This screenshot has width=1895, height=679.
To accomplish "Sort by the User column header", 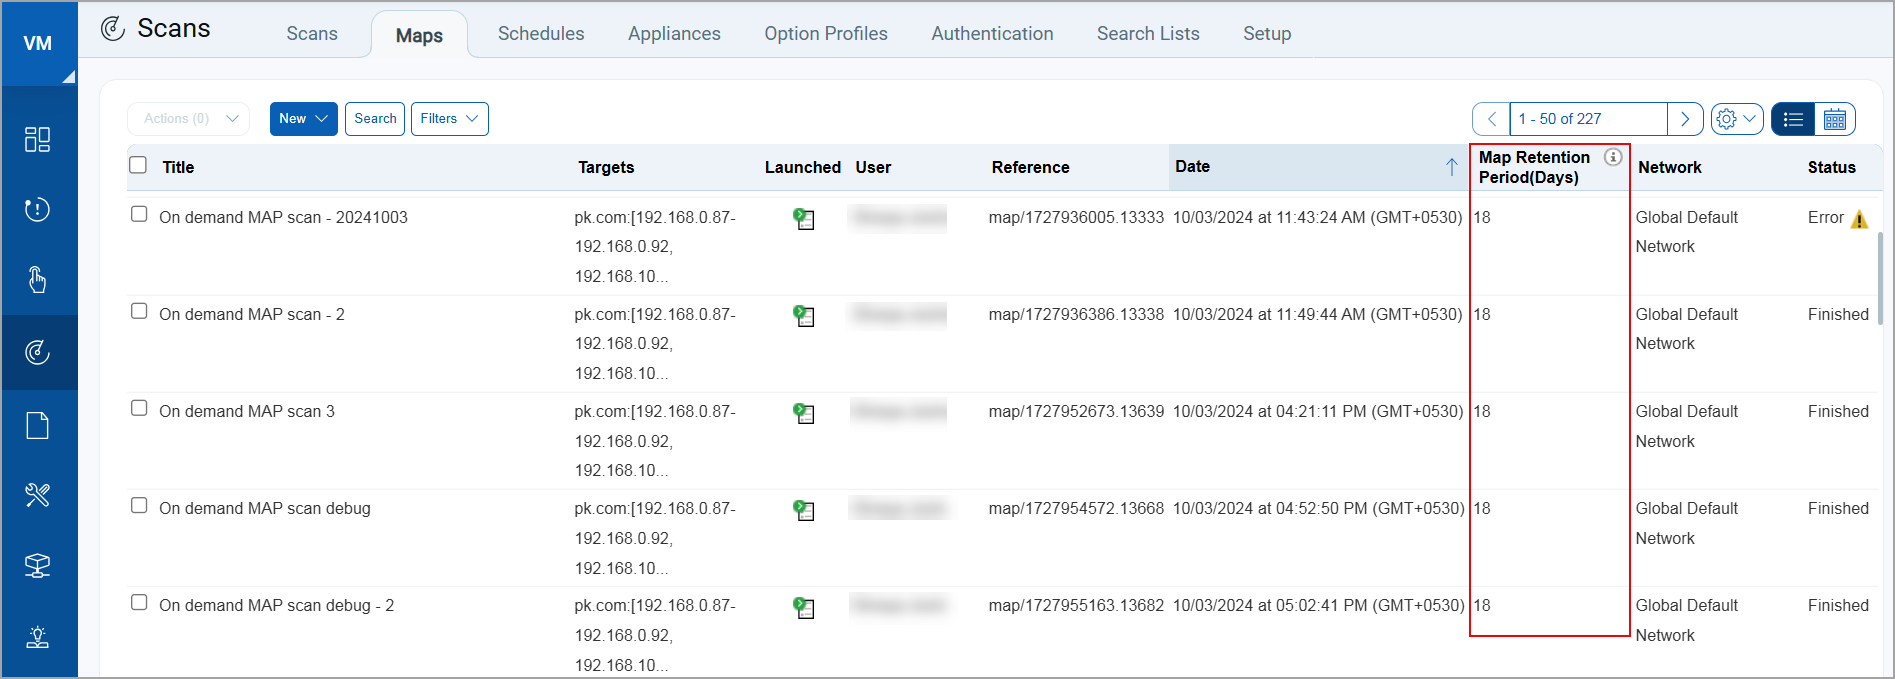I will 873,168.
